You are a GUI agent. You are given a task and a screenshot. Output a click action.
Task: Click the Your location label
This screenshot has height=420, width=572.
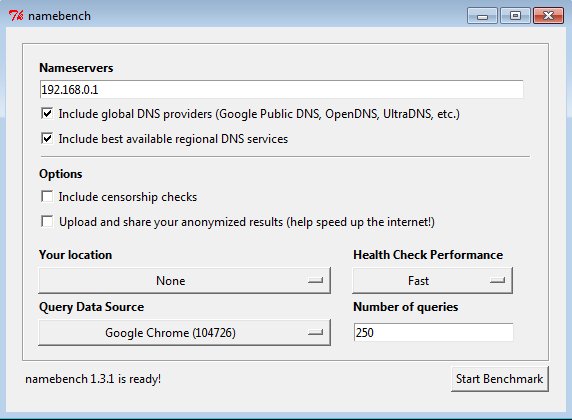tap(76, 255)
